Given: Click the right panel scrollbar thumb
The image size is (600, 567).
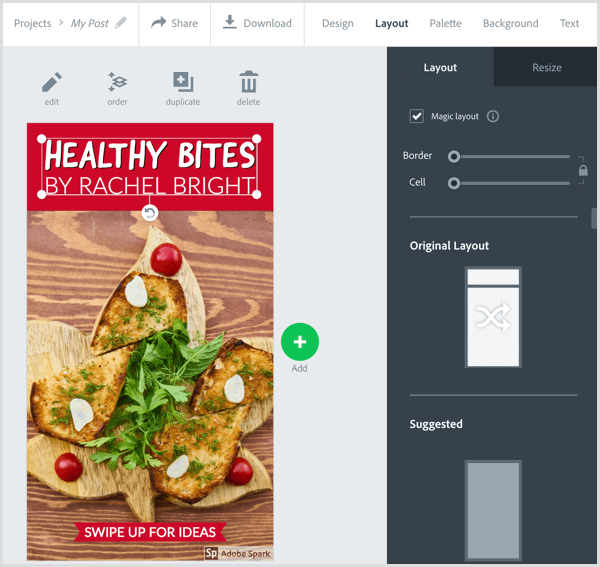Looking at the screenshot, I should pyautogui.click(x=593, y=218).
